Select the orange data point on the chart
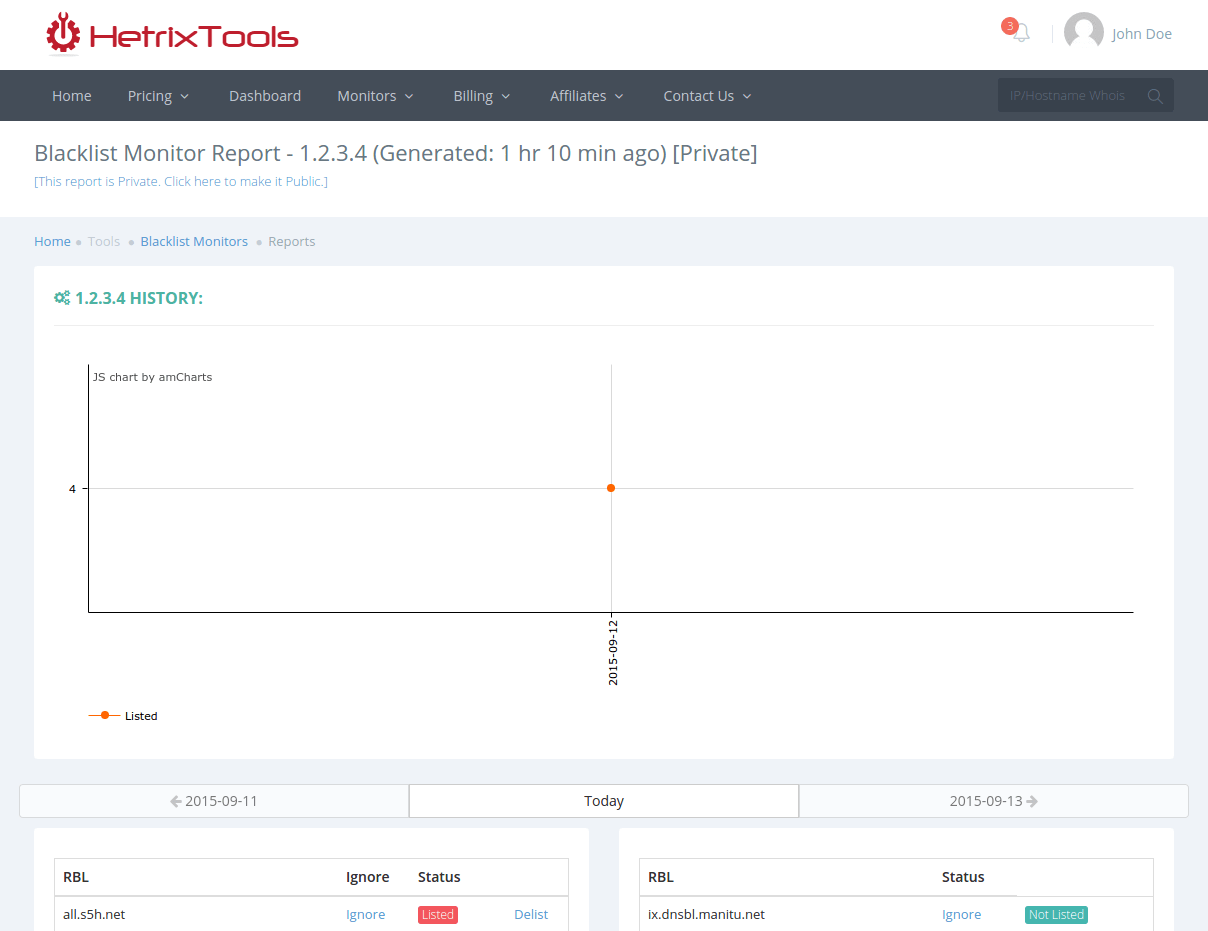 [x=610, y=488]
